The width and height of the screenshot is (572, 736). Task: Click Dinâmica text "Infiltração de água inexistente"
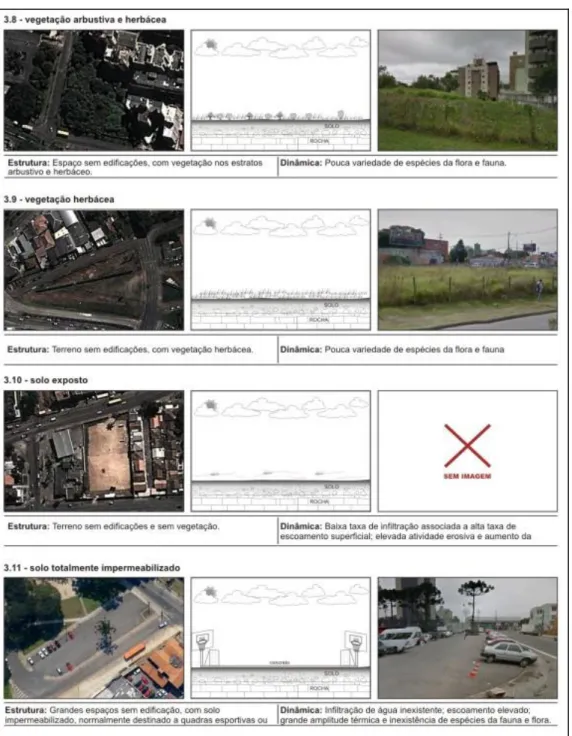[416, 715]
